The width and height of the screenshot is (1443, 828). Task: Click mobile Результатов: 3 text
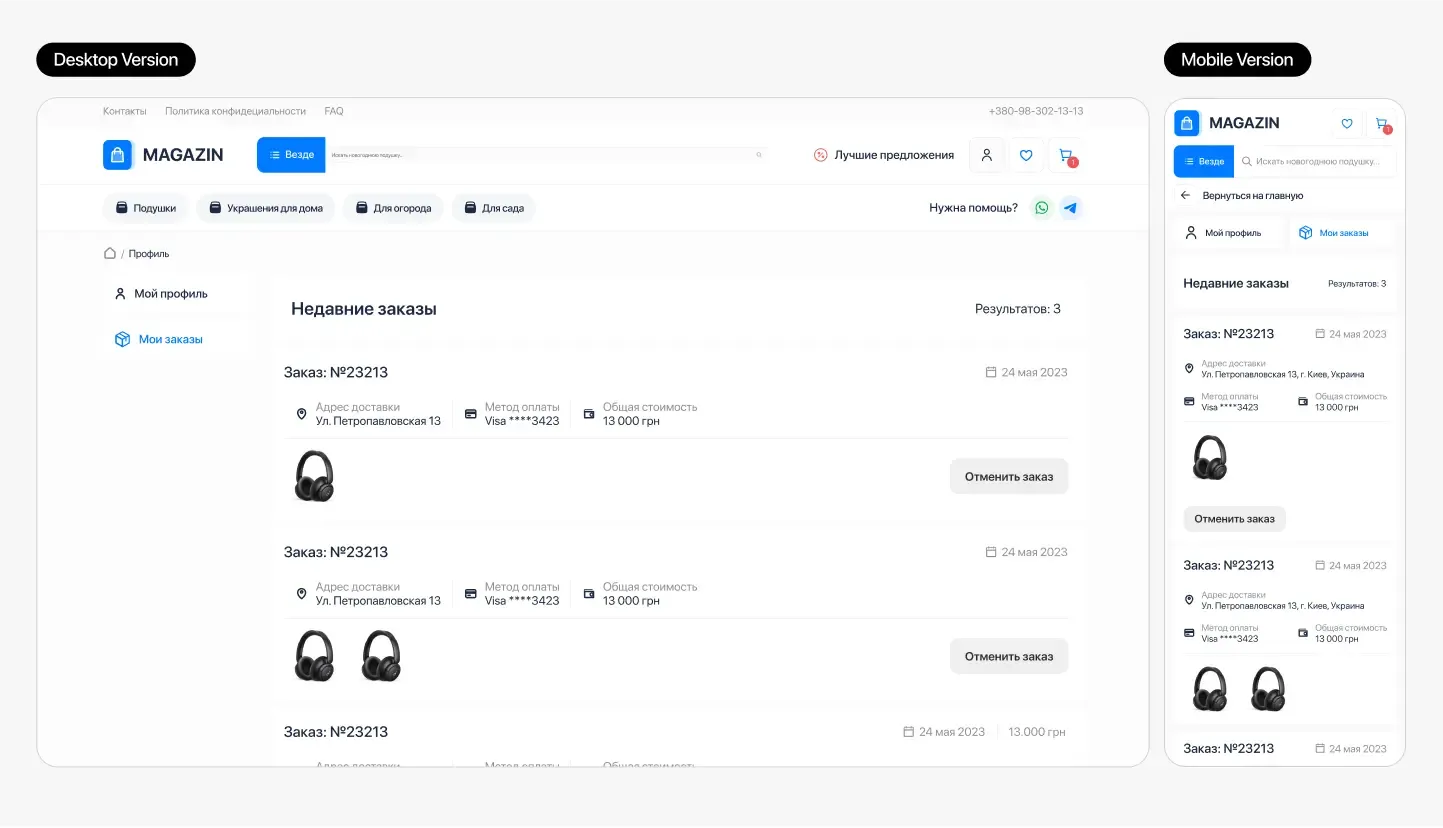coord(1357,284)
